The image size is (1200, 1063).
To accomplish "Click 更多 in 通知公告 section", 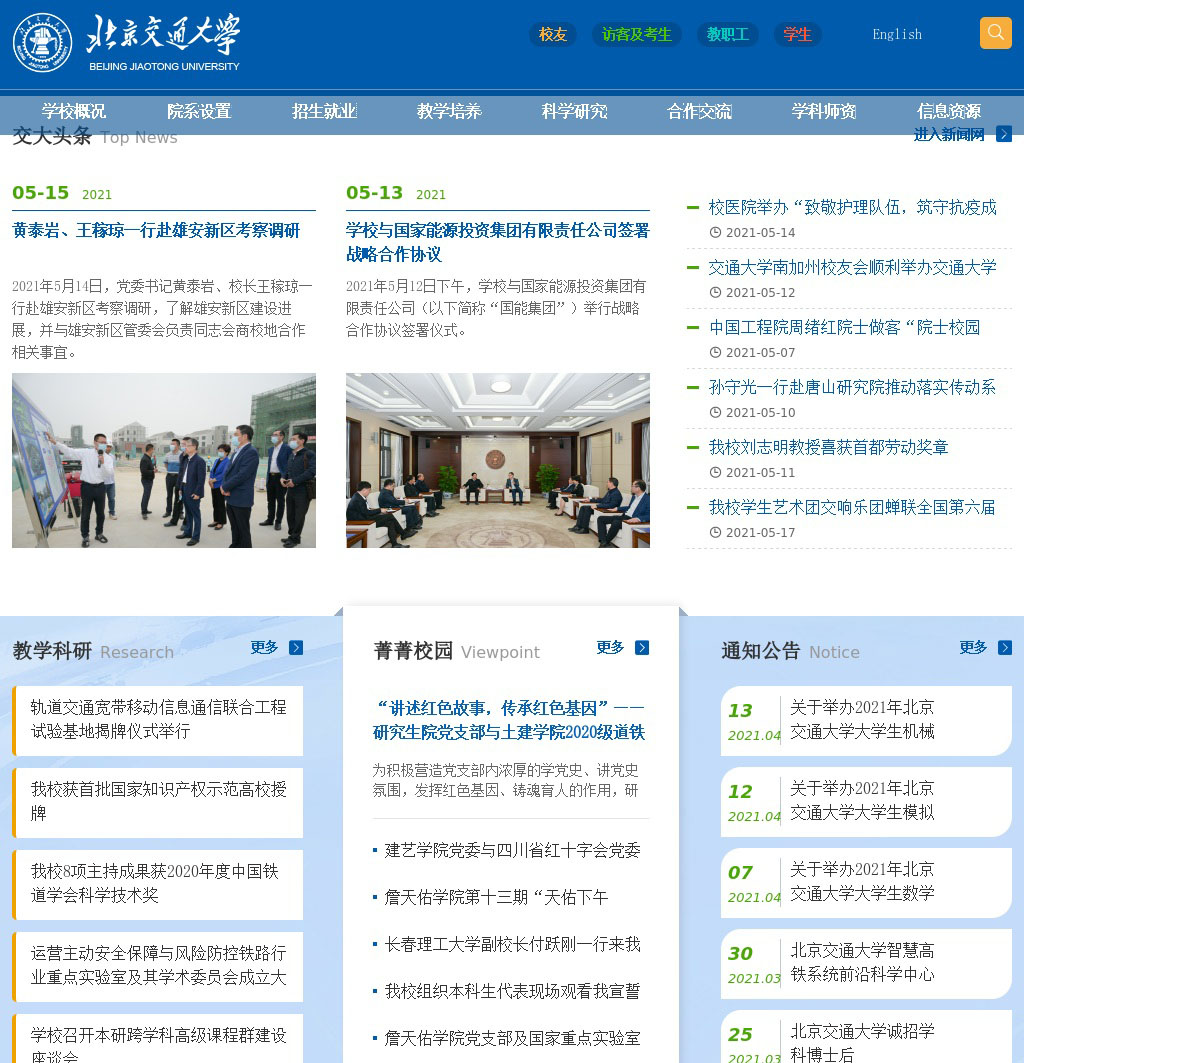I will coord(974,648).
